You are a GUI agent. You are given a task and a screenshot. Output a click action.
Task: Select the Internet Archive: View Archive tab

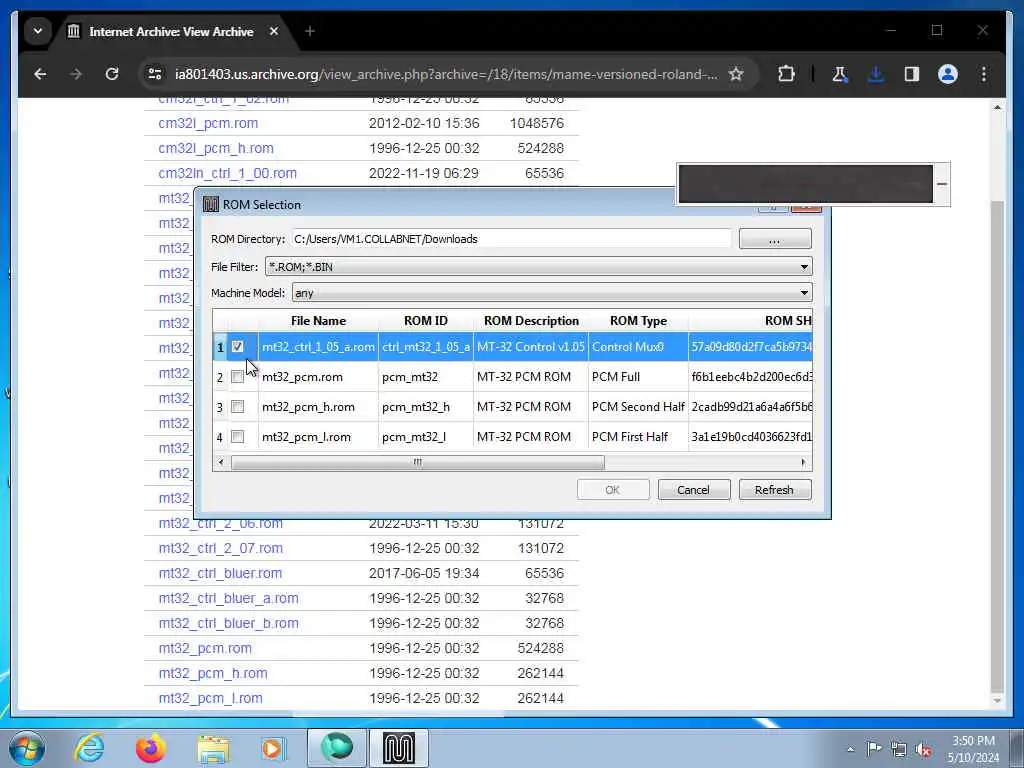[173, 31]
